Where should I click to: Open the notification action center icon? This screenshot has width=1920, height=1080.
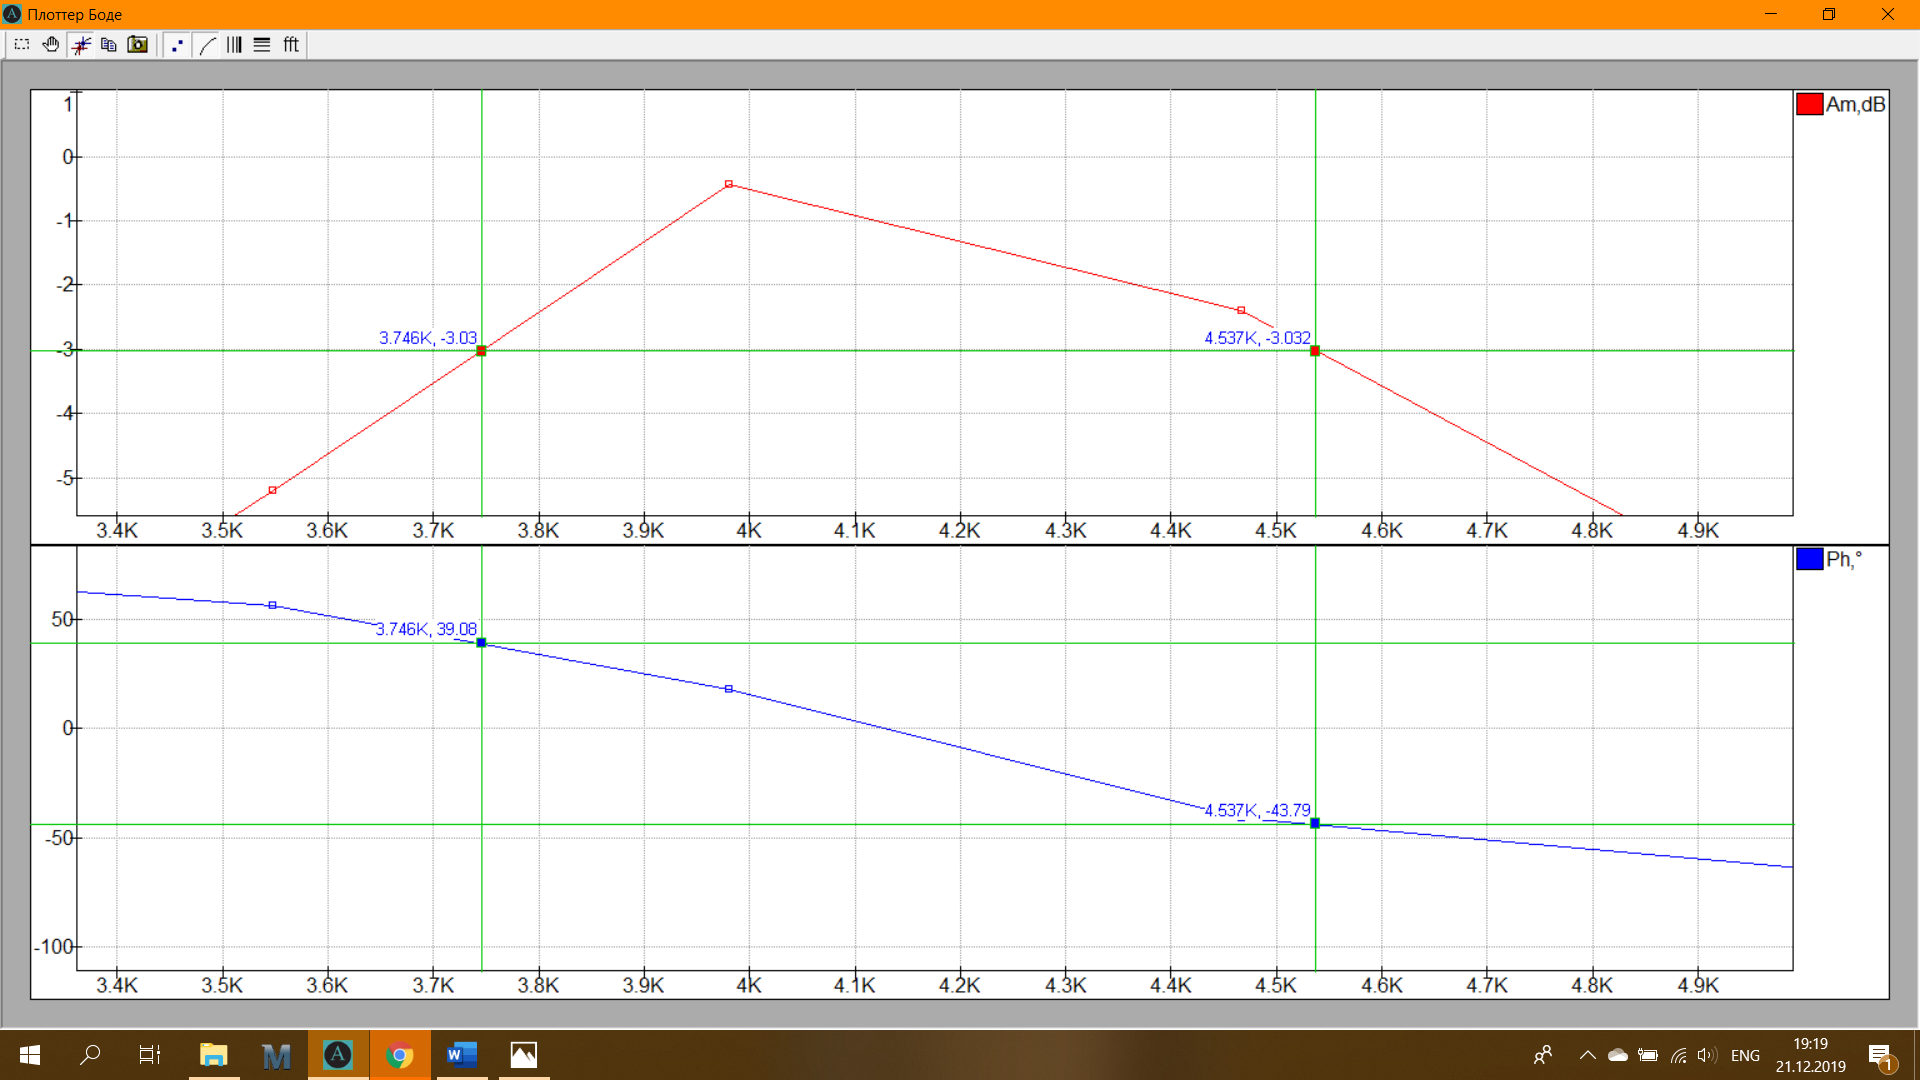coord(1881,1056)
